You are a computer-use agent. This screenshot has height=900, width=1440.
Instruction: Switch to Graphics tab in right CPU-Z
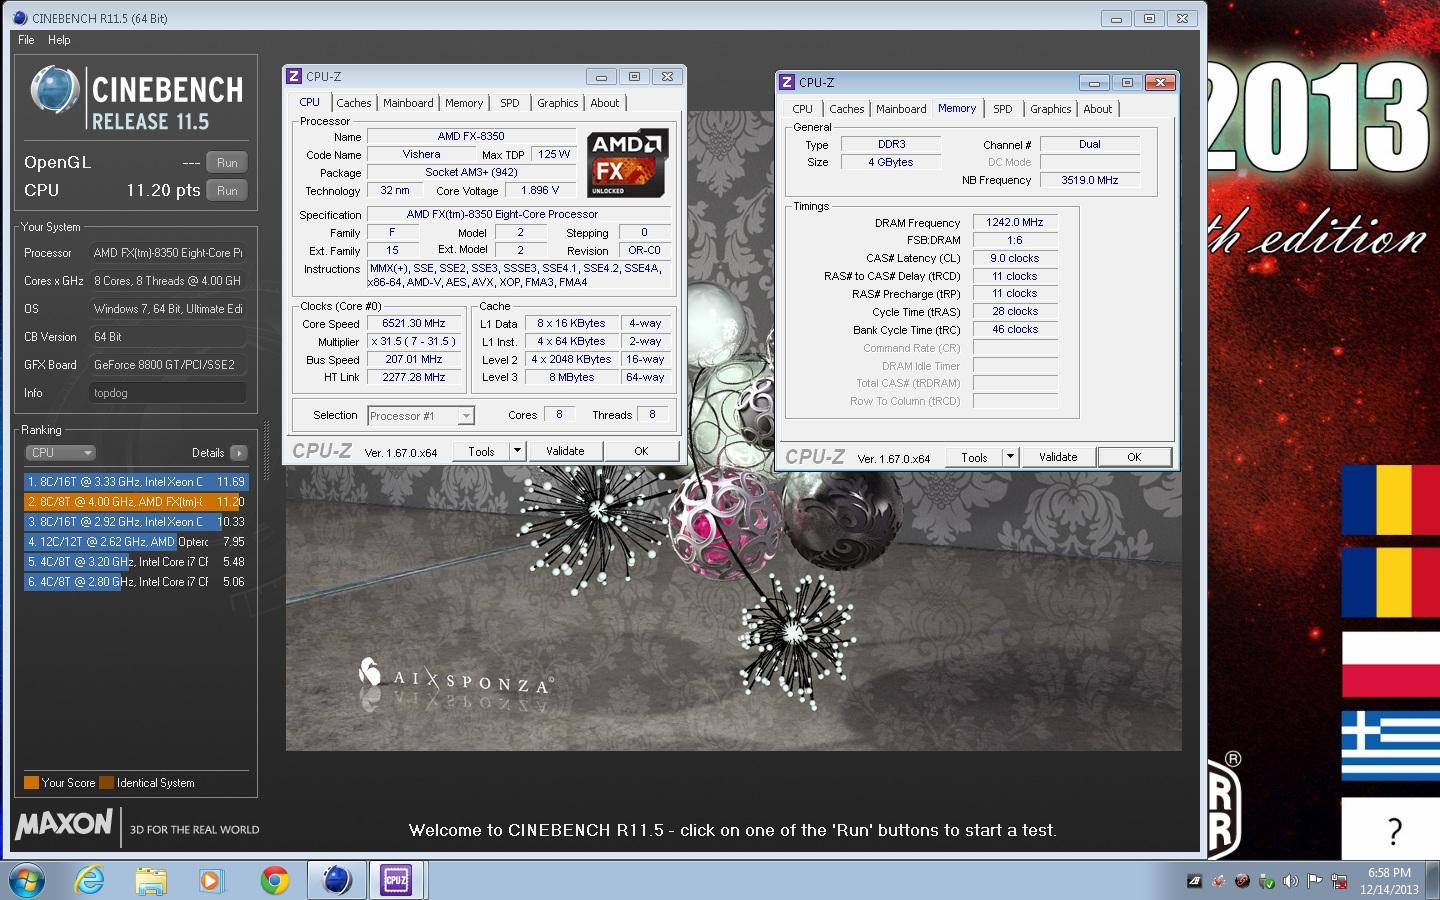[1051, 109]
